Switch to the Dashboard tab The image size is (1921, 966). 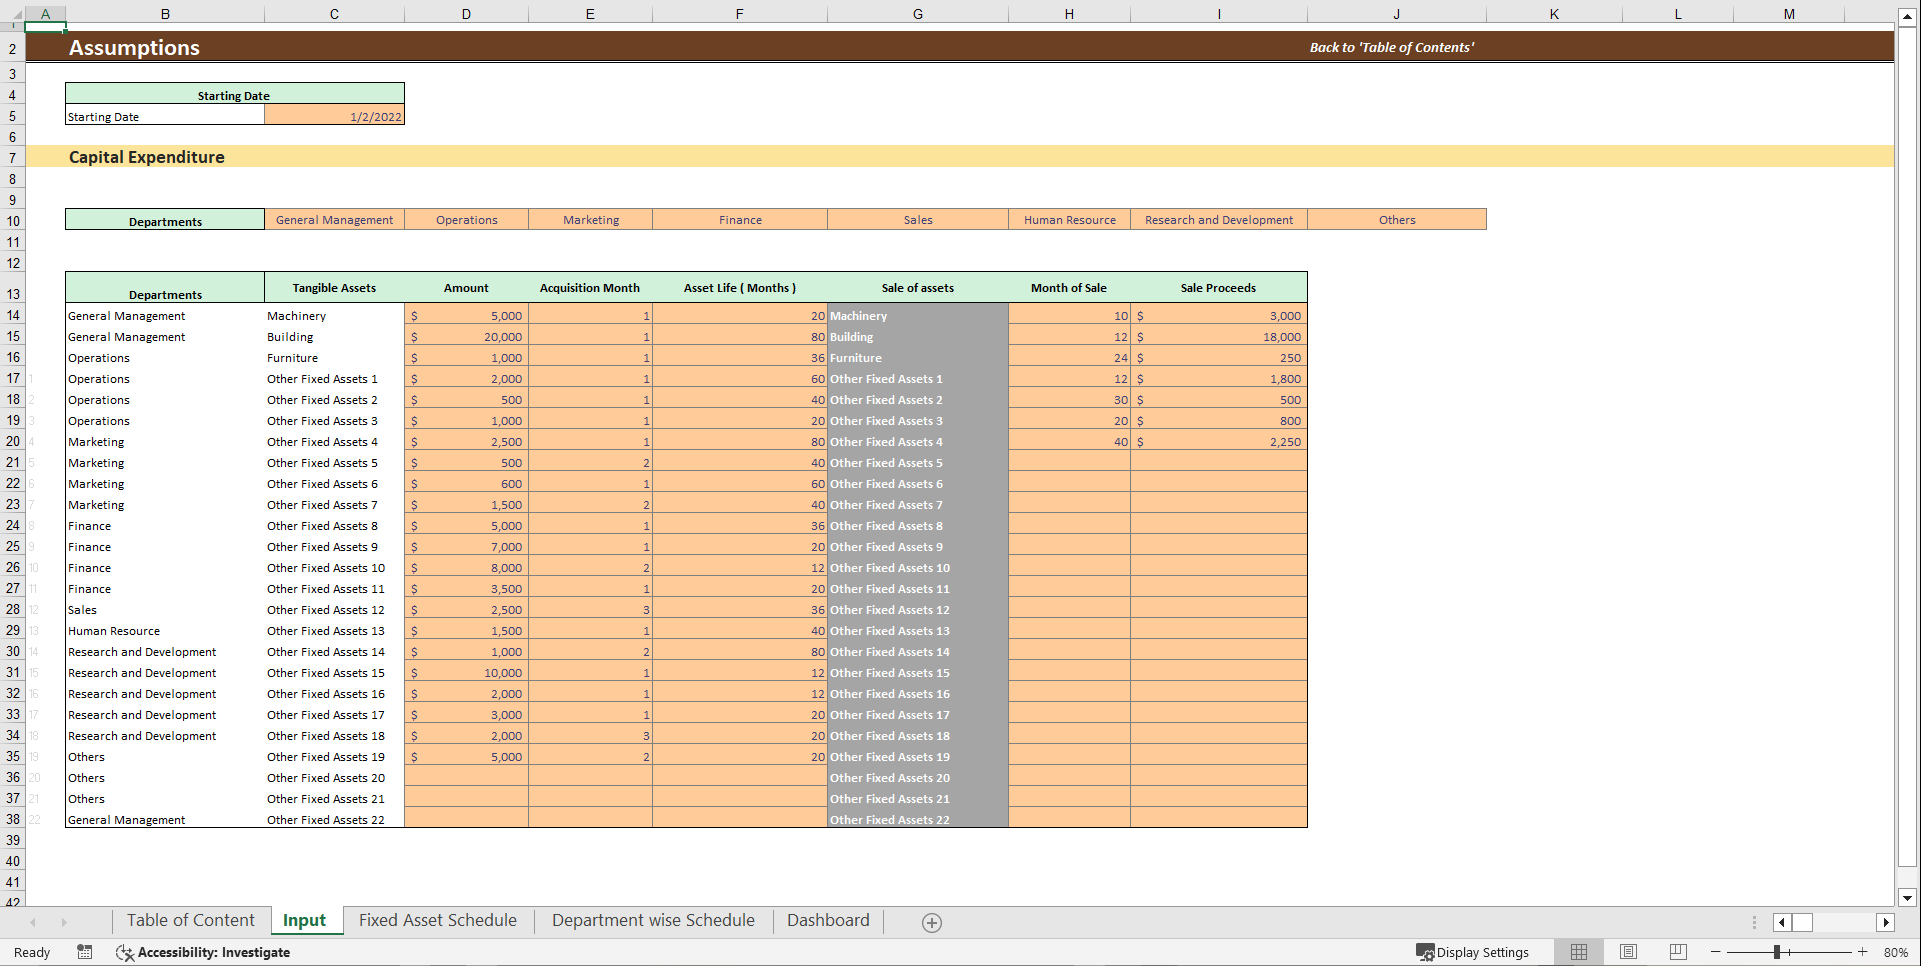[828, 920]
